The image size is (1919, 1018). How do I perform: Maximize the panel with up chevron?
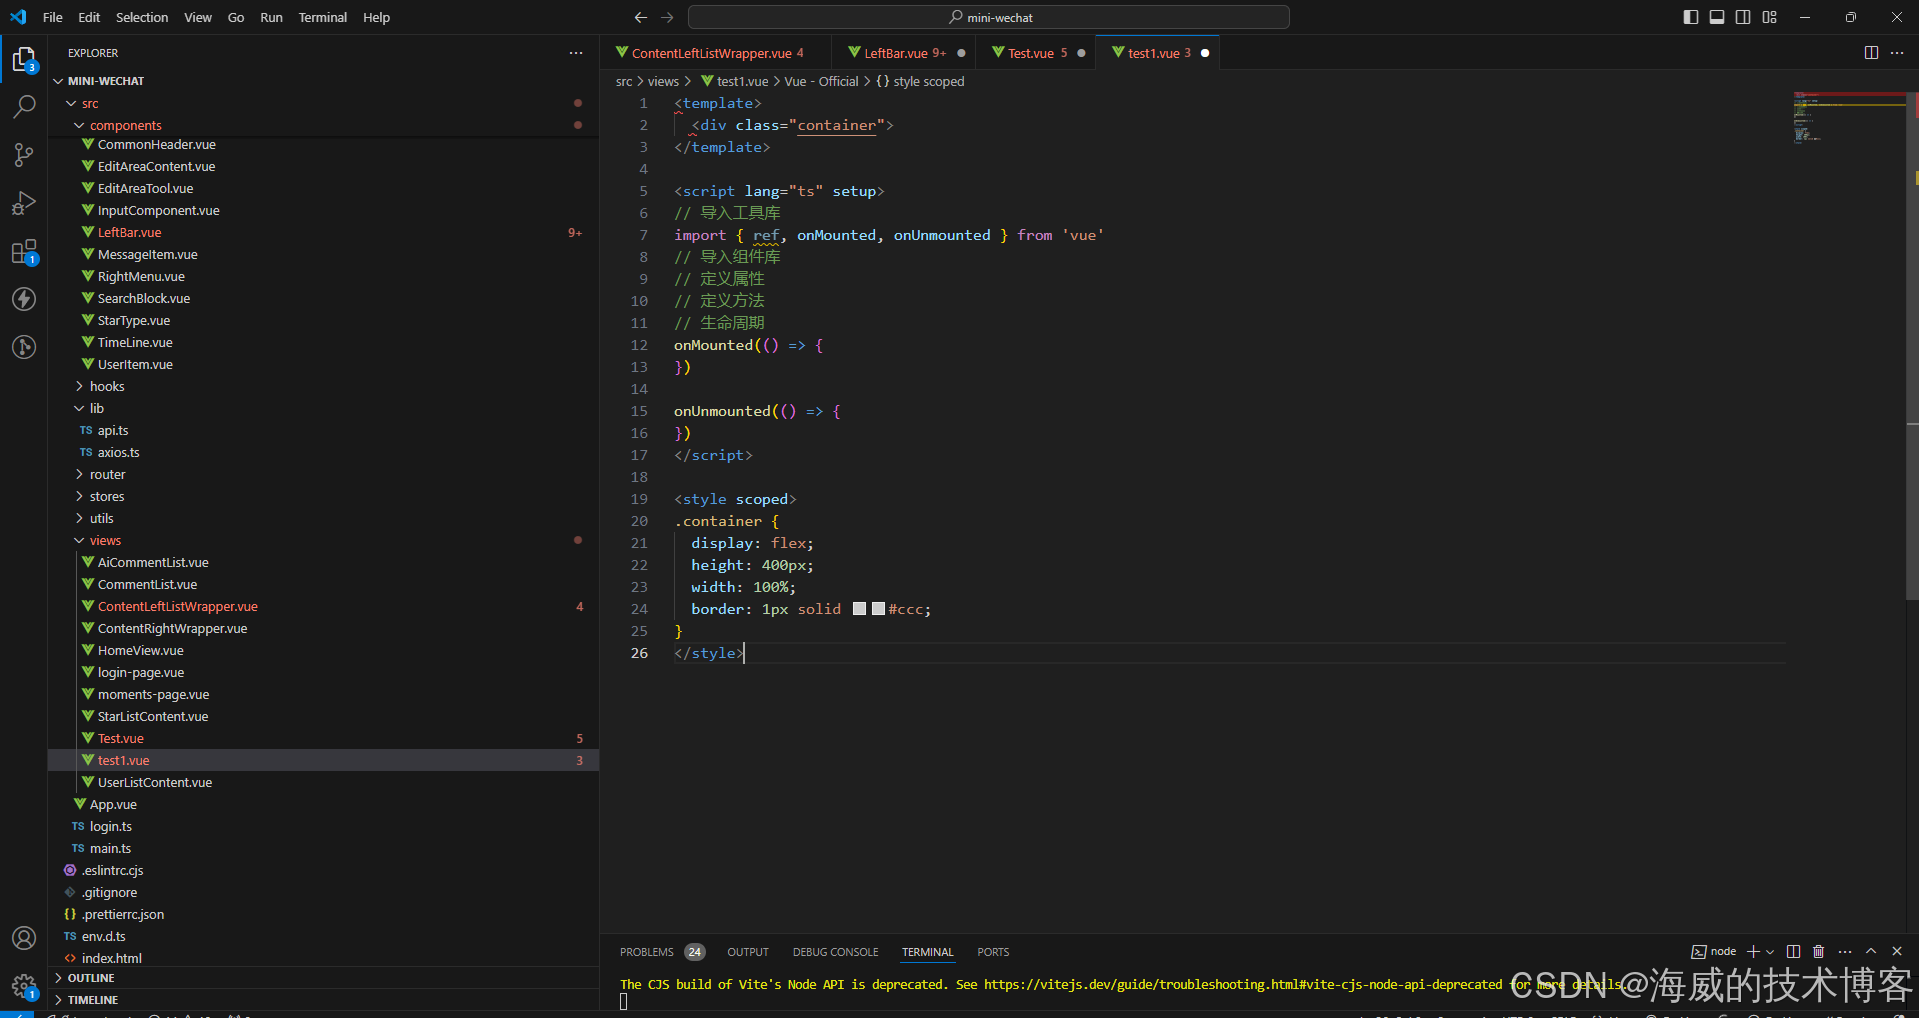click(1871, 951)
